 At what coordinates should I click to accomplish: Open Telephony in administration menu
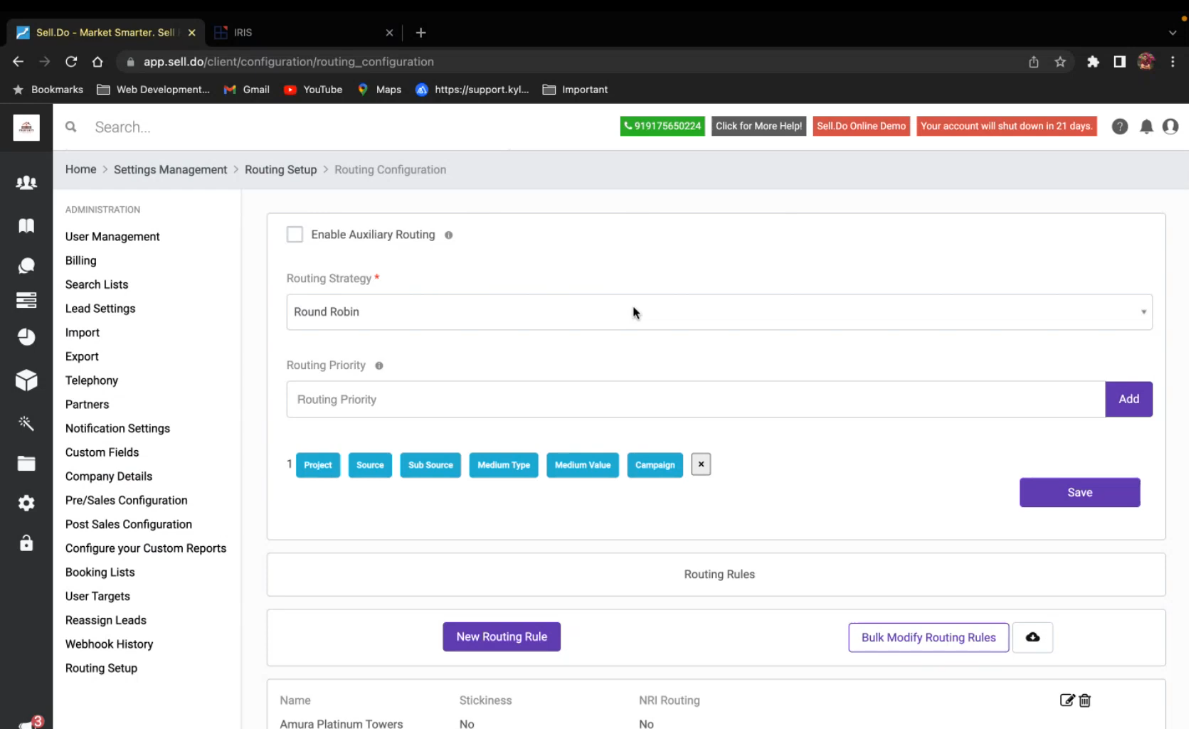point(92,380)
